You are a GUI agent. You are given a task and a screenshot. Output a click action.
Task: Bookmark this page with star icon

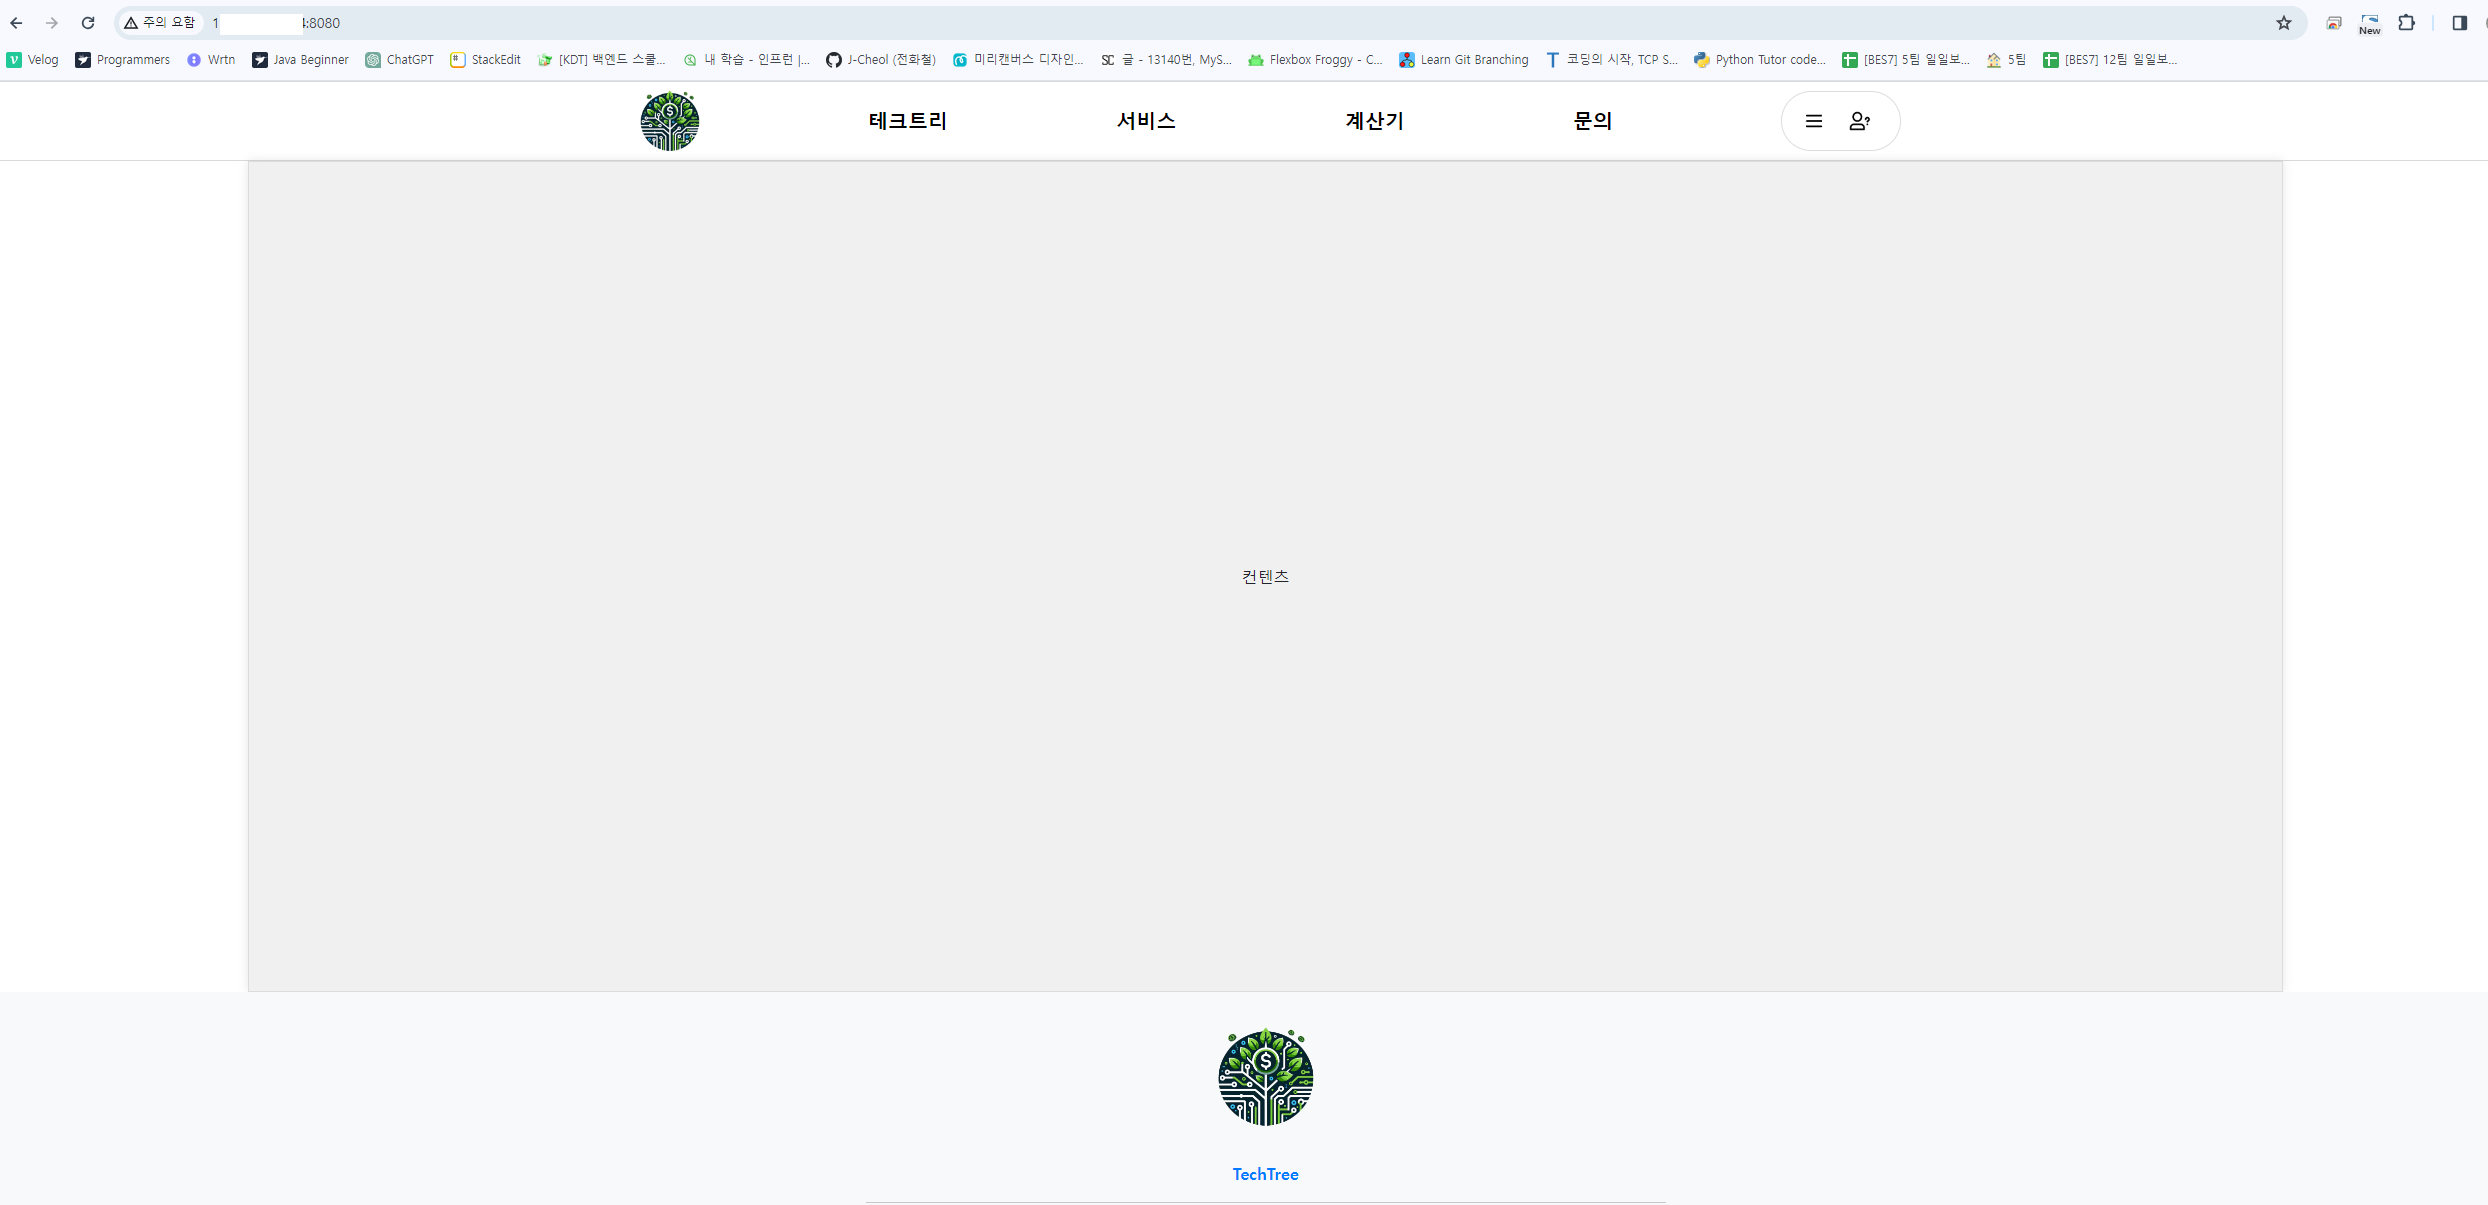(x=2283, y=23)
